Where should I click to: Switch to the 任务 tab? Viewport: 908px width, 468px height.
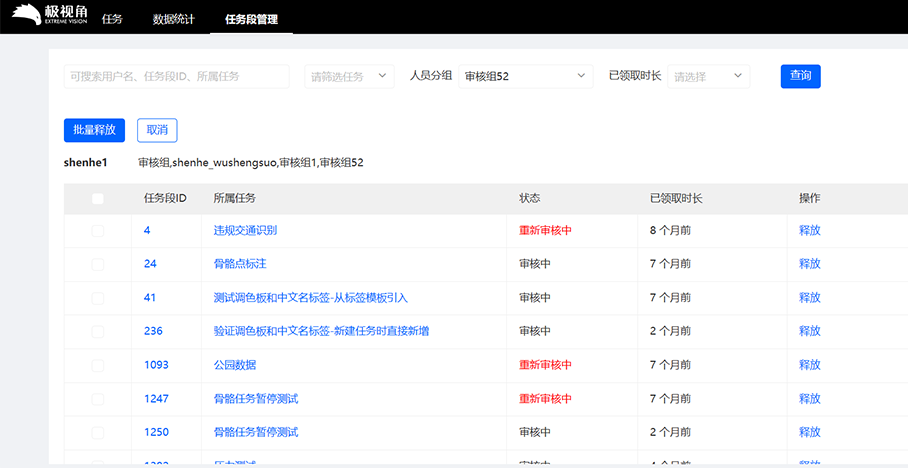coord(112,19)
